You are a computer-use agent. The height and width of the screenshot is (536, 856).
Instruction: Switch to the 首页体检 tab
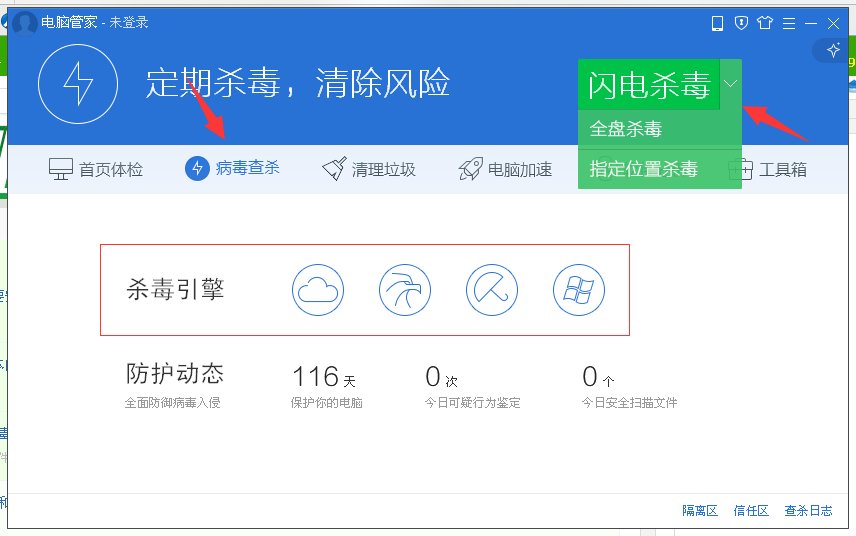click(x=96, y=169)
